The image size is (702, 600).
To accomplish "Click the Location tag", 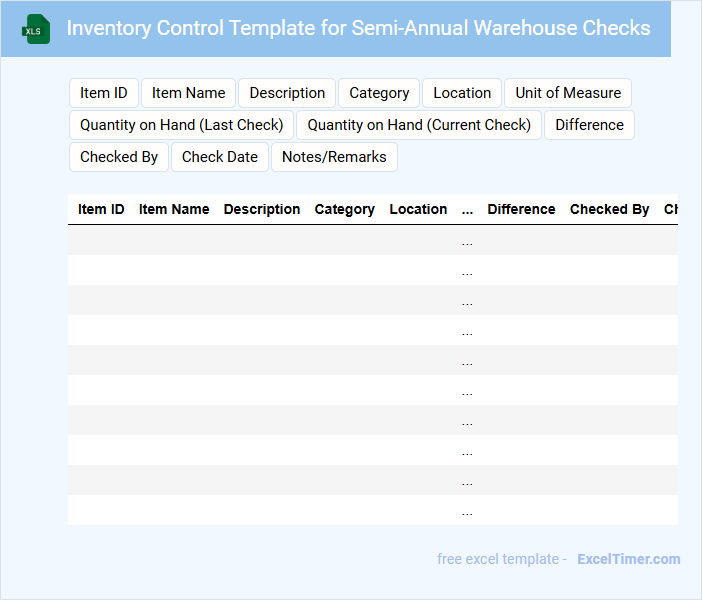I will (x=462, y=93).
